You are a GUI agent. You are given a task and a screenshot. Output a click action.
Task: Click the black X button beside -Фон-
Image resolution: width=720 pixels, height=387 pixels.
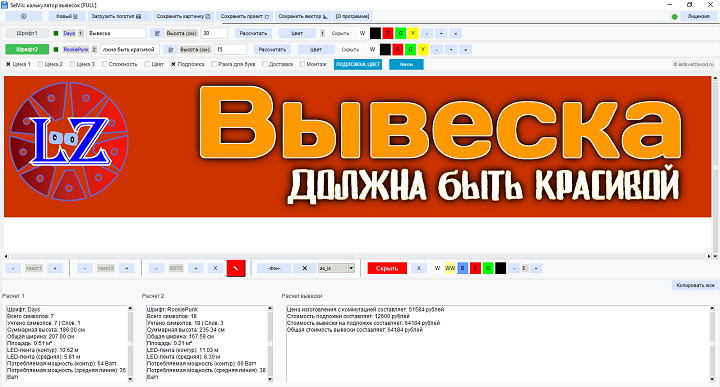tap(304, 268)
